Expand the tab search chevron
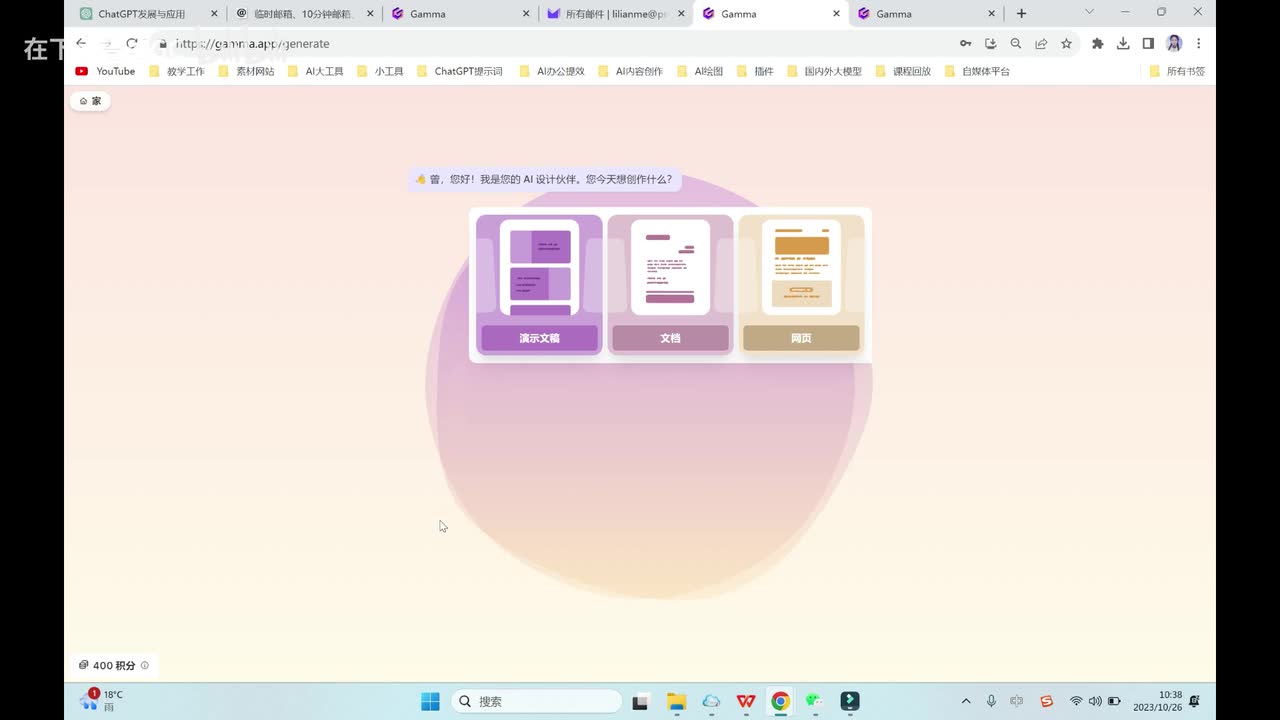1280x720 pixels. pos(1089,12)
